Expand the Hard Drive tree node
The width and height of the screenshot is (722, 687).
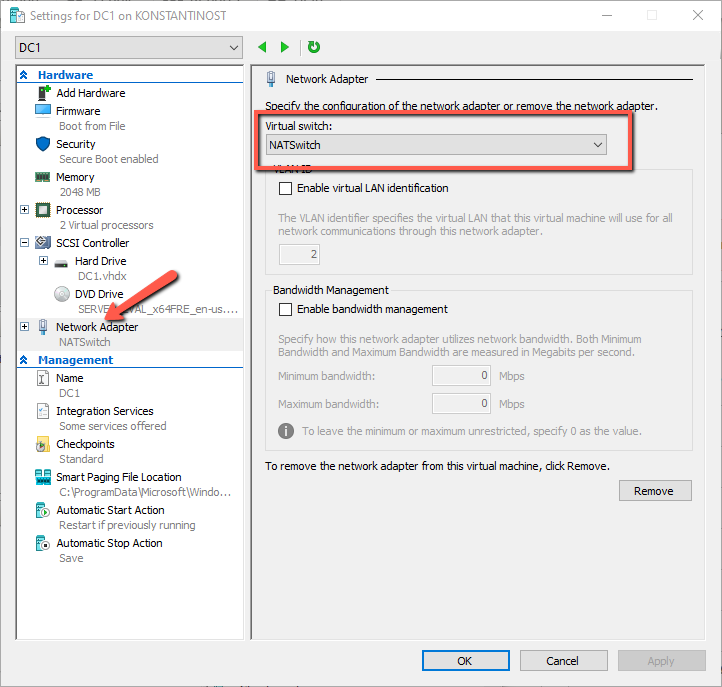pos(43,261)
